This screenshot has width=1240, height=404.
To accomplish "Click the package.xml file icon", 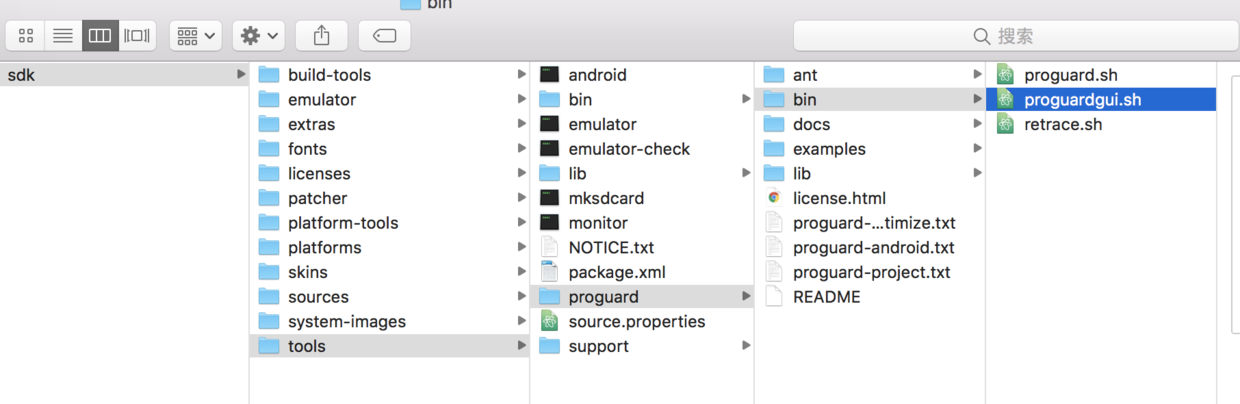I will tap(549, 272).
